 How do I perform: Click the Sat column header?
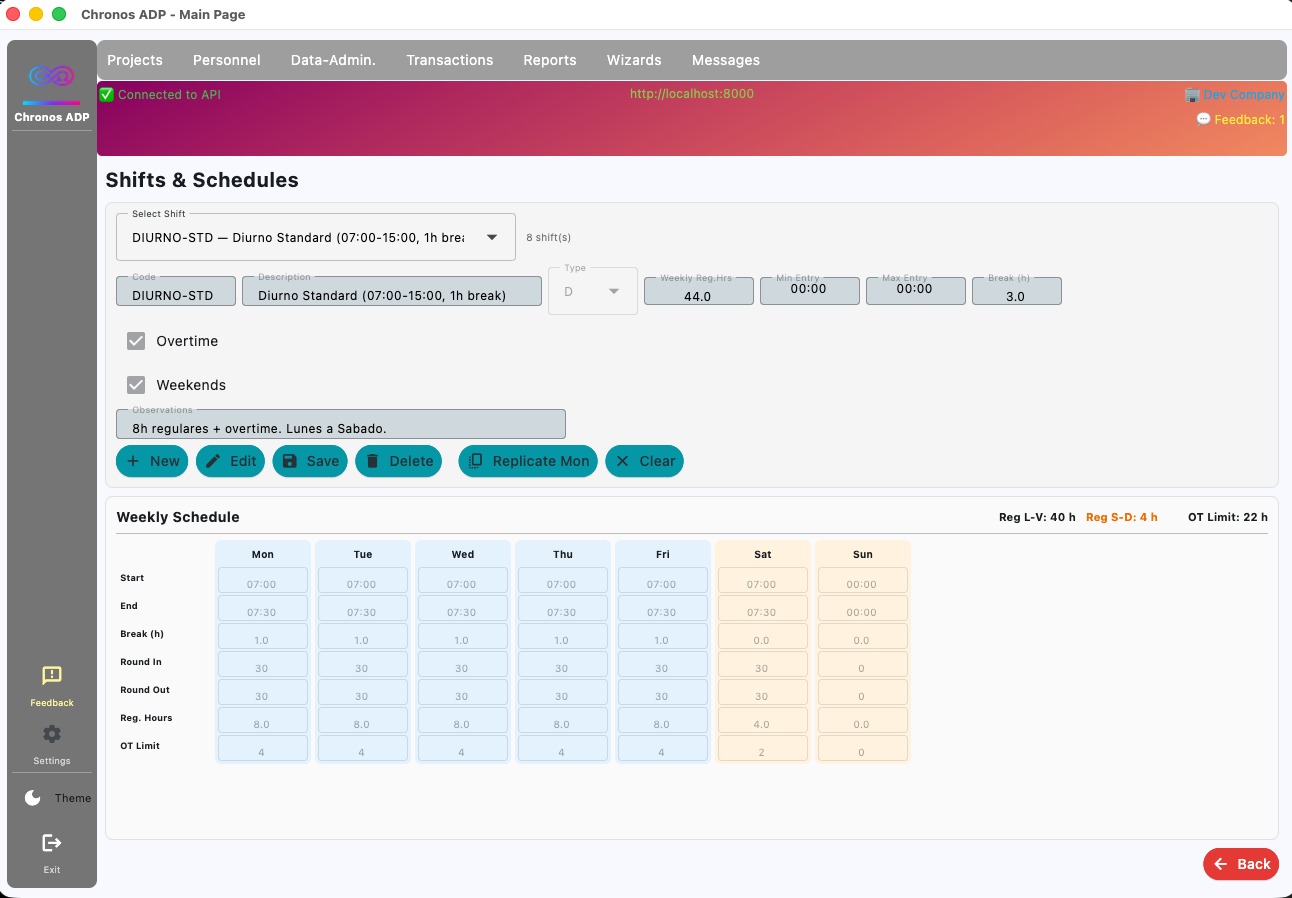[x=763, y=554]
